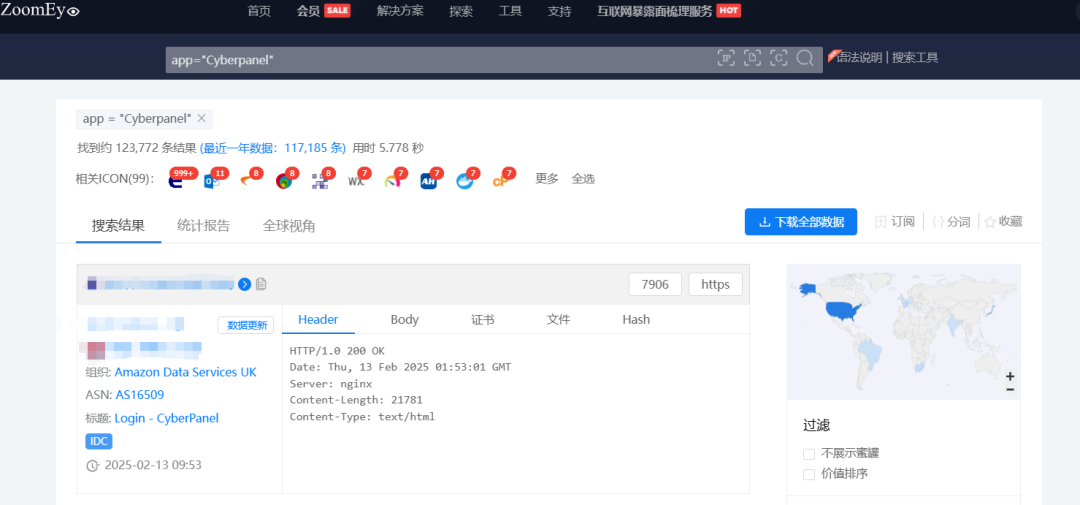Click the ZoomEye logo
The width and height of the screenshot is (1080, 505).
click(x=40, y=10)
